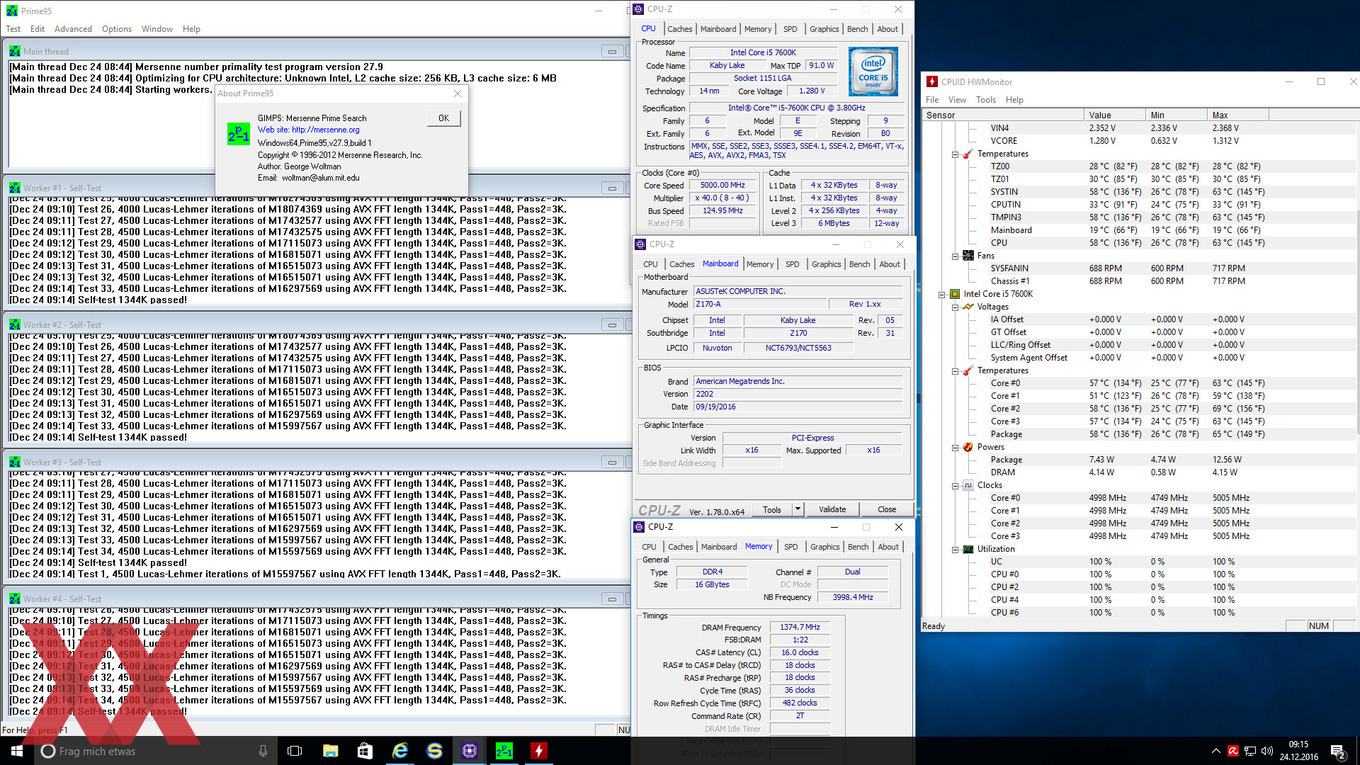Open Prime95 Test menu
1360x765 pixels.
pyautogui.click(x=13, y=29)
